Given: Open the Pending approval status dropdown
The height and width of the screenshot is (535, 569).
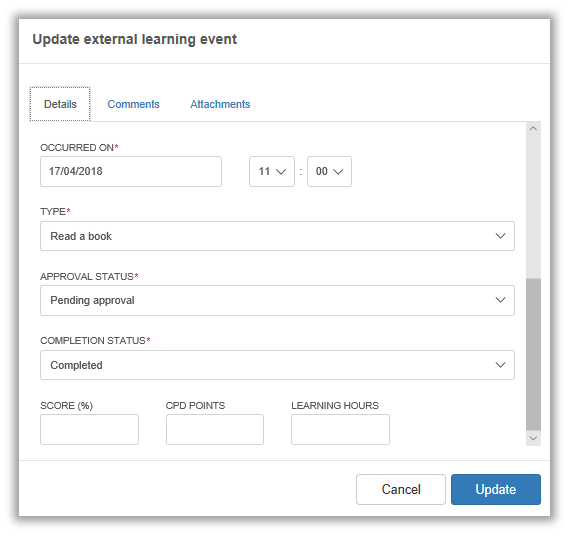Looking at the screenshot, I should click(x=277, y=300).
